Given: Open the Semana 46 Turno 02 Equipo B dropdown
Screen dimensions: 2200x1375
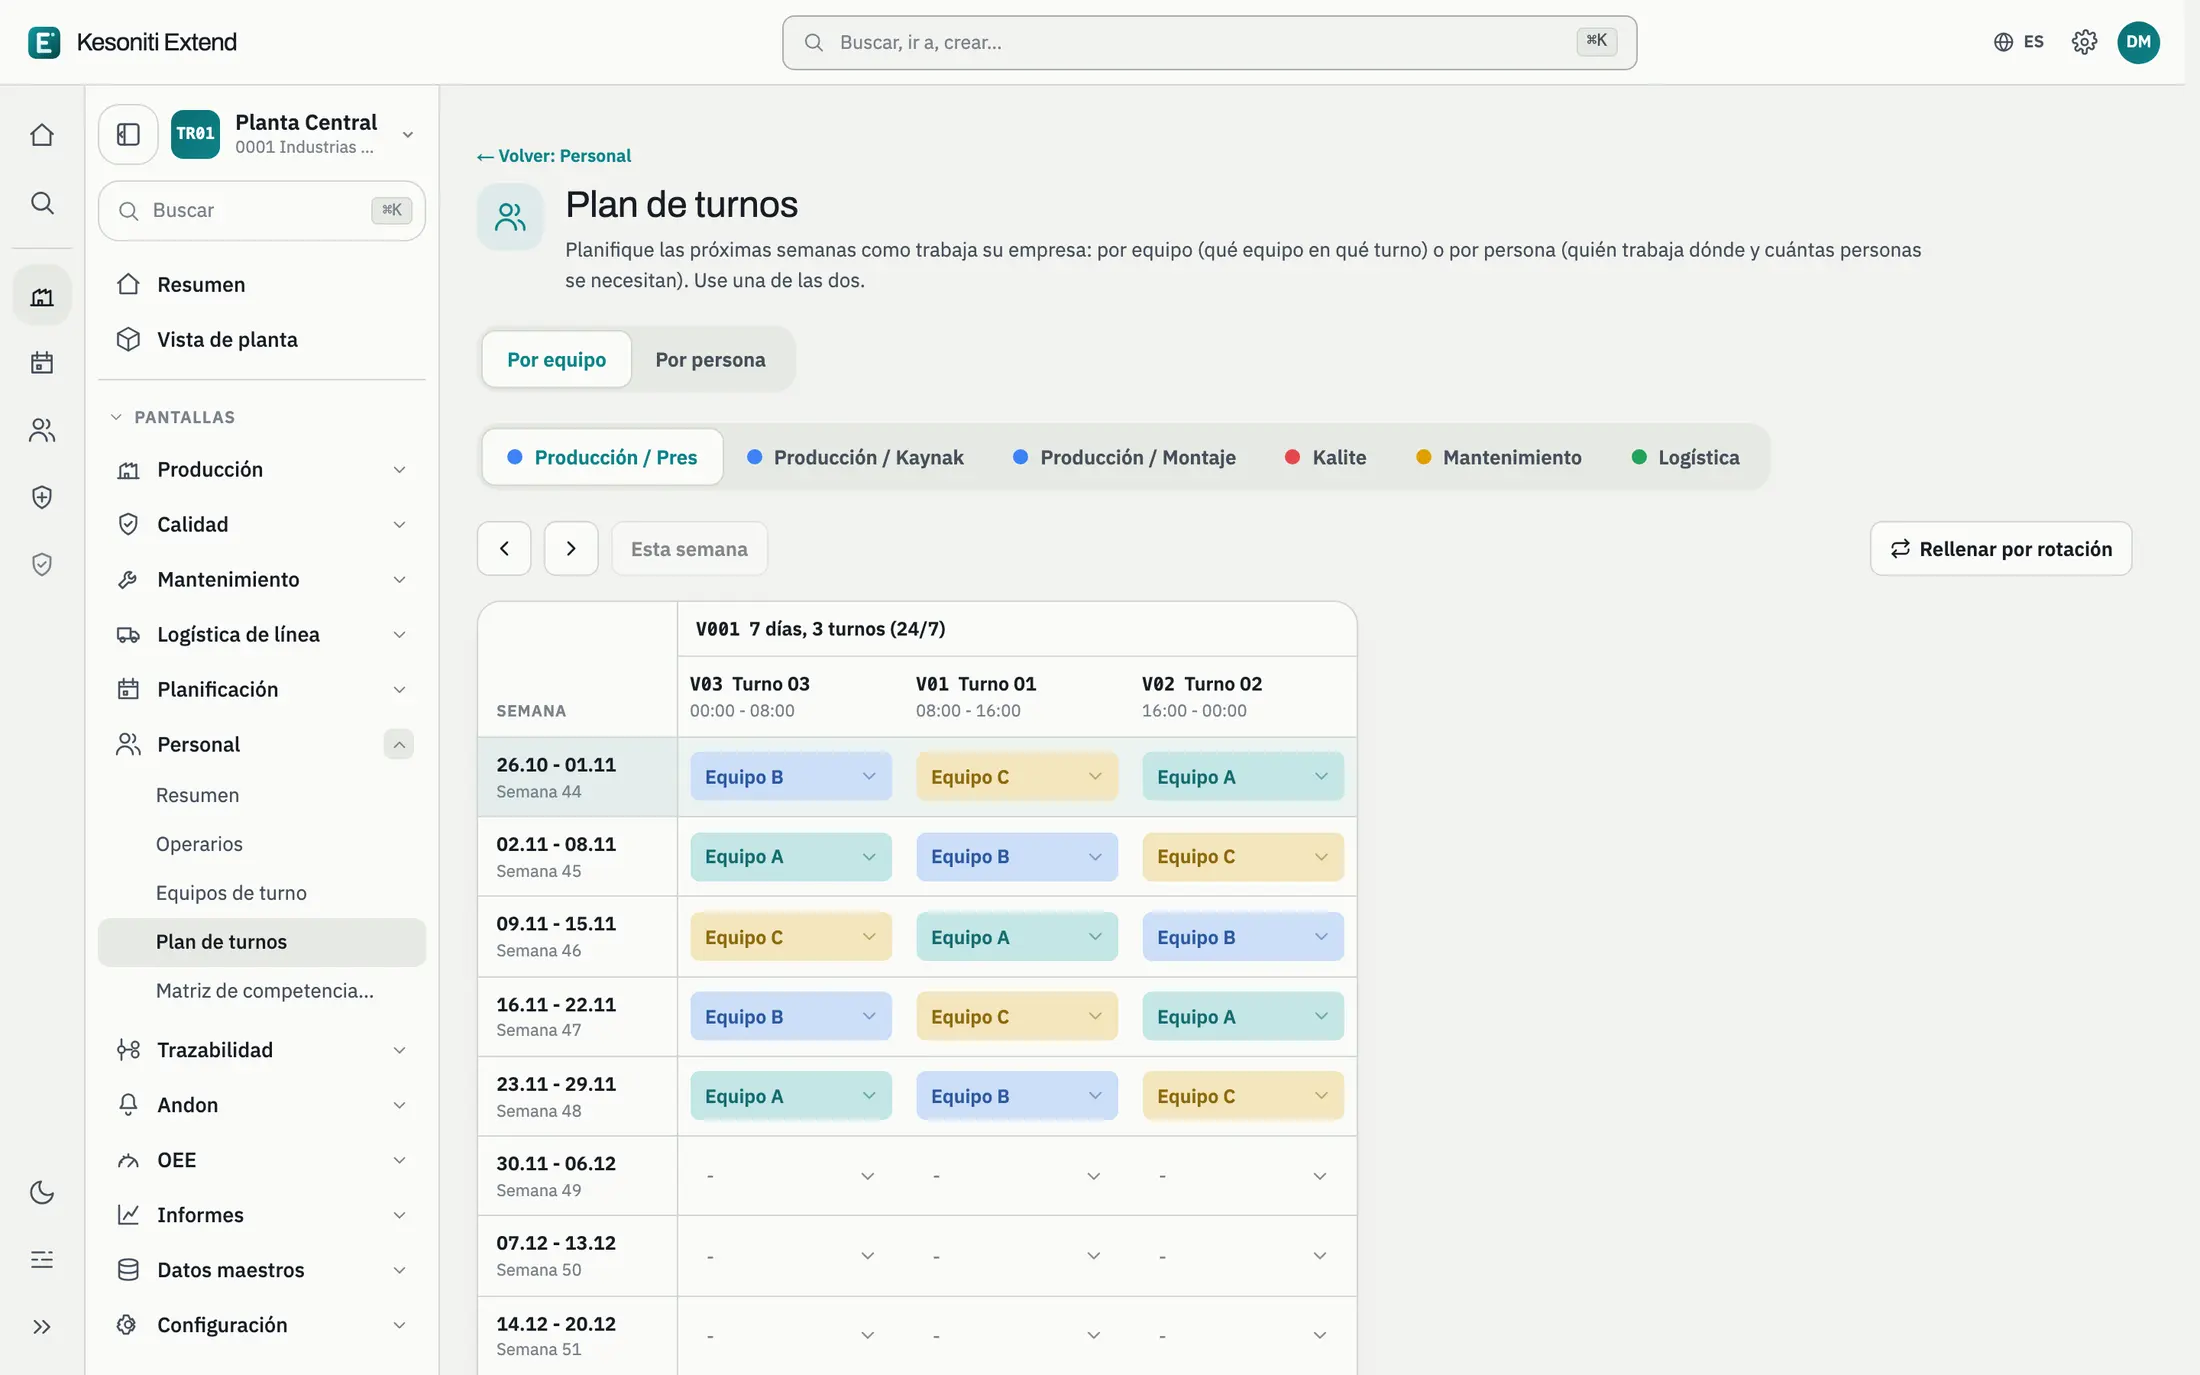Looking at the screenshot, I should pos(1243,937).
